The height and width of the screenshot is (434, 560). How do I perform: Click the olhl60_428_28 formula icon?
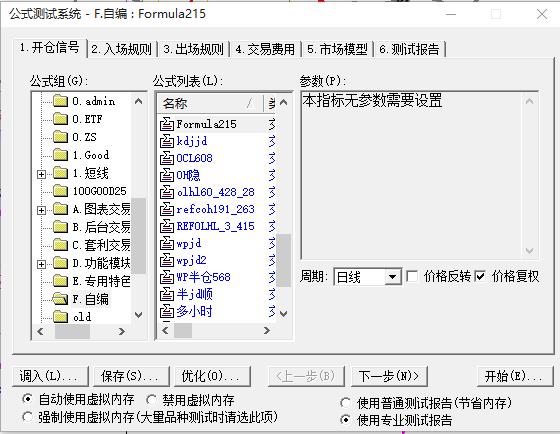coord(166,192)
